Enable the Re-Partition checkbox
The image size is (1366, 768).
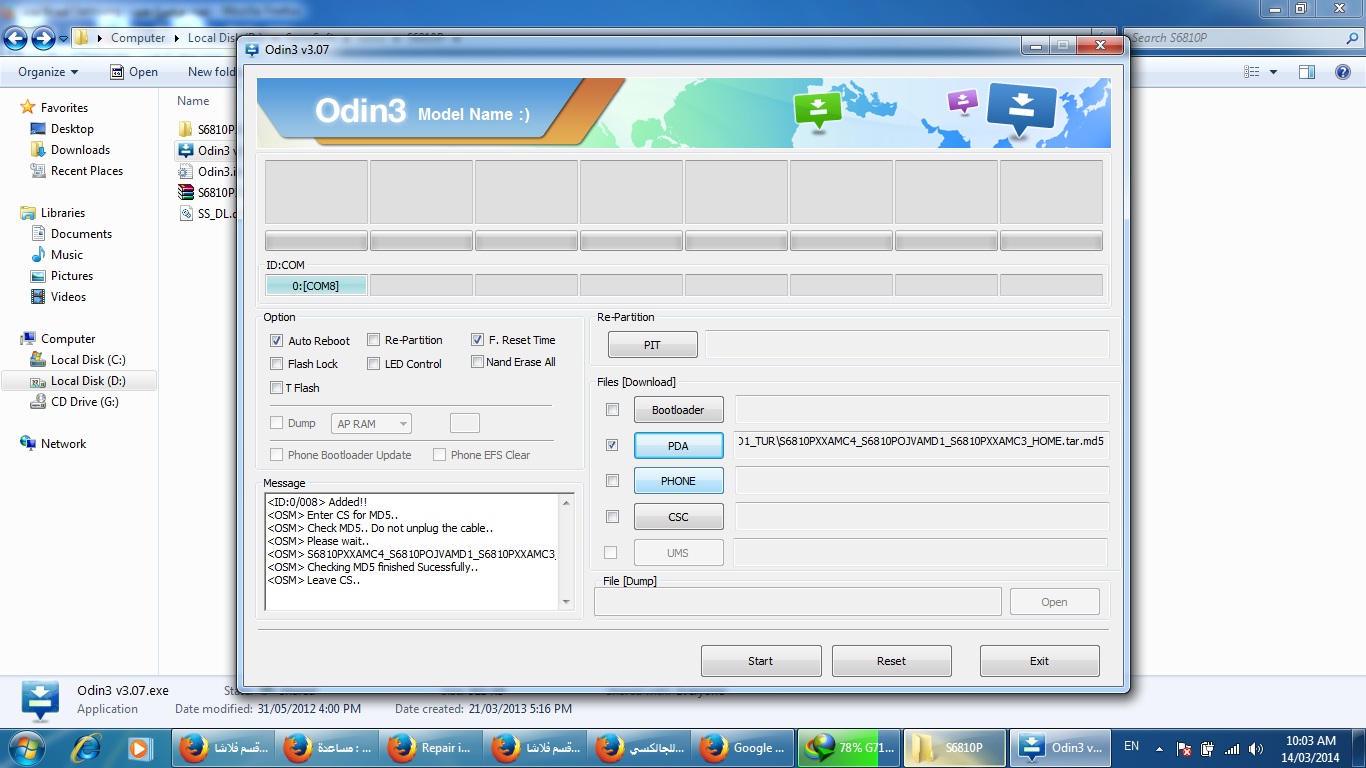pyautogui.click(x=373, y=340)
